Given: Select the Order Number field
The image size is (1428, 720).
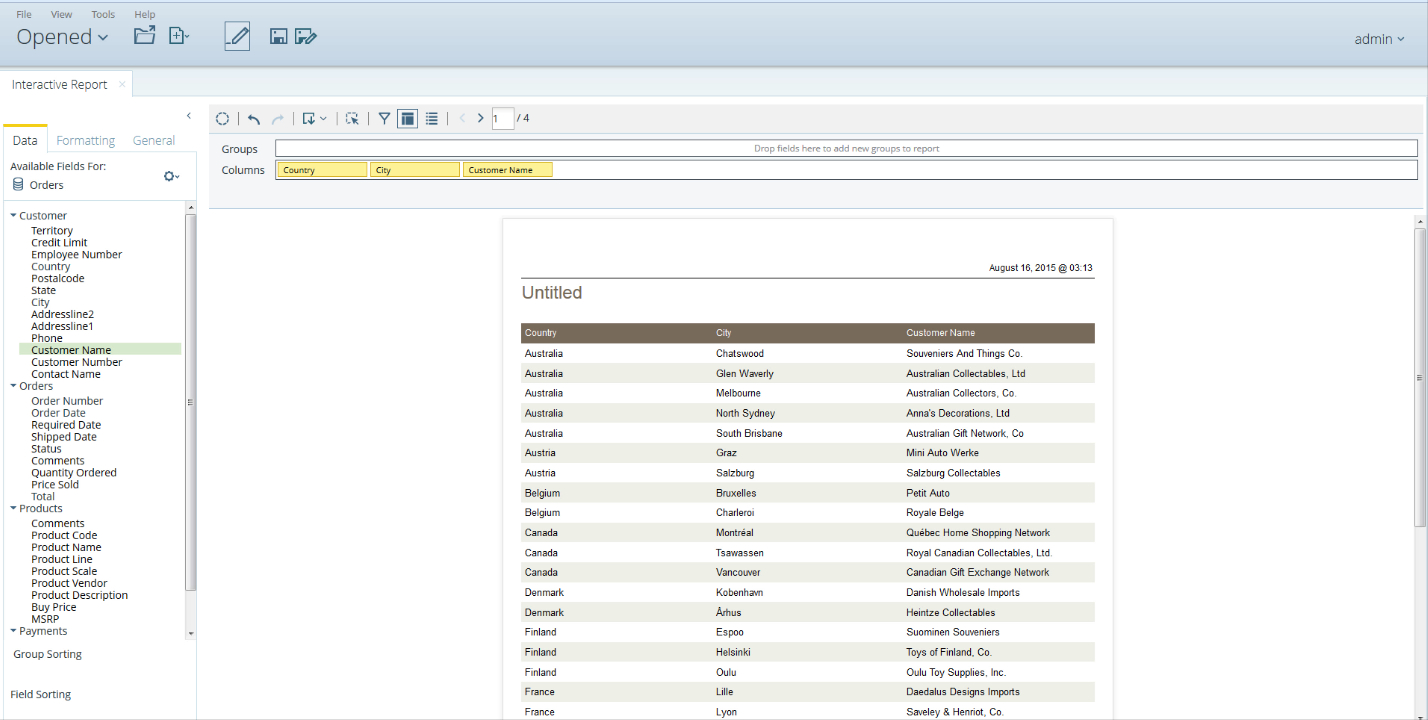Looking at the screenshot, I should [x=67, y=401].
